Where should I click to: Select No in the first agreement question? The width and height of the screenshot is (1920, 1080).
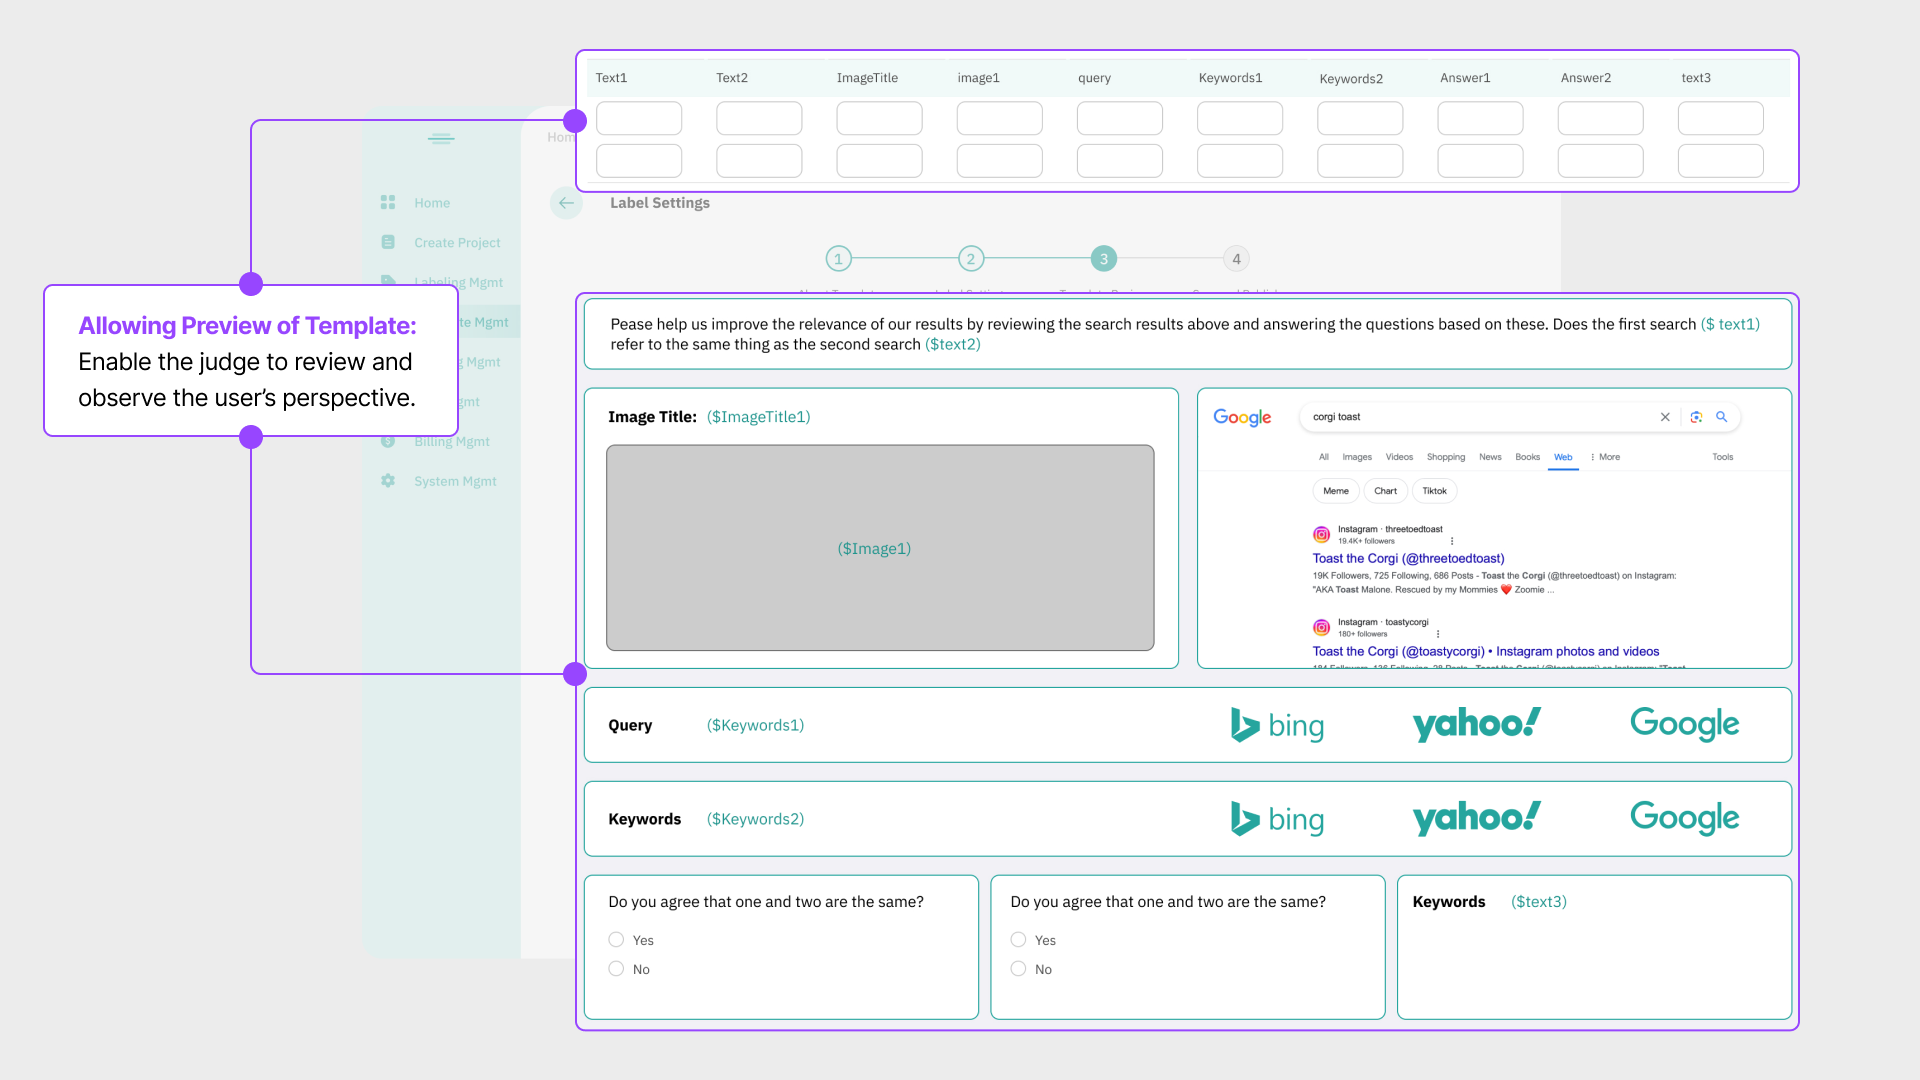click(x=616, y=969)
